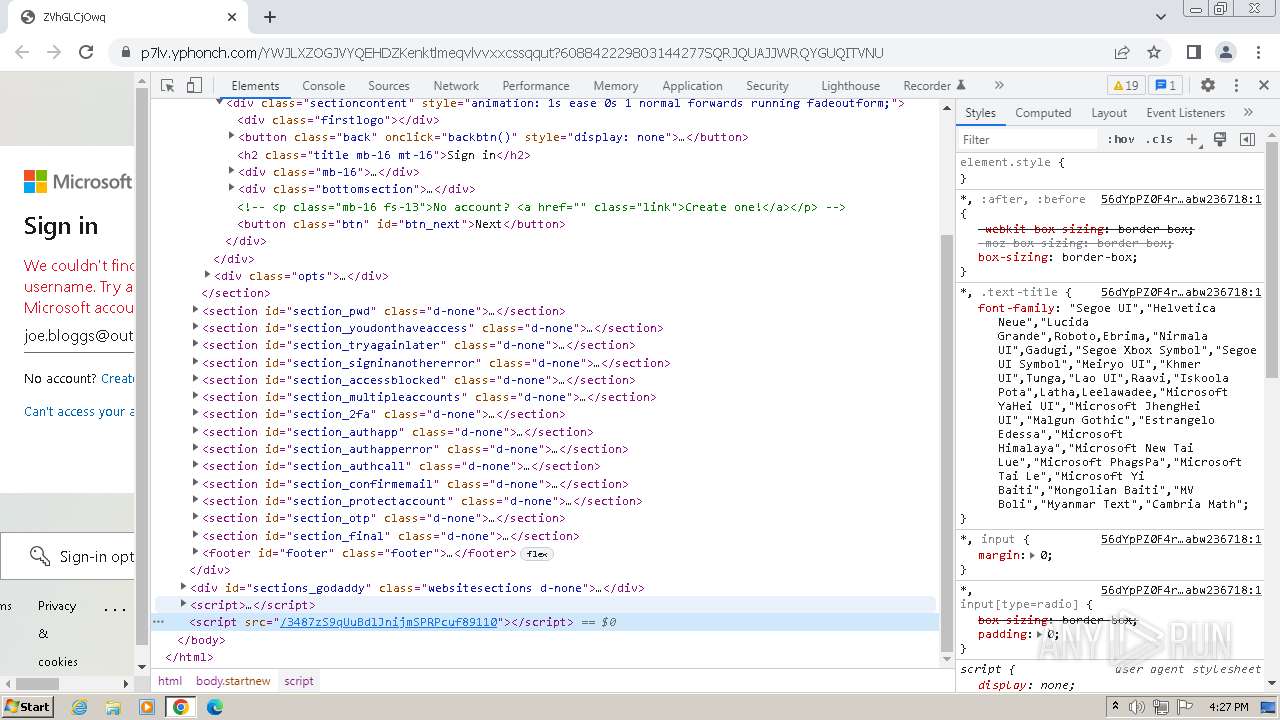
Task: Show the 19 warnings issue counter
Action: (x=1125, y=86)
